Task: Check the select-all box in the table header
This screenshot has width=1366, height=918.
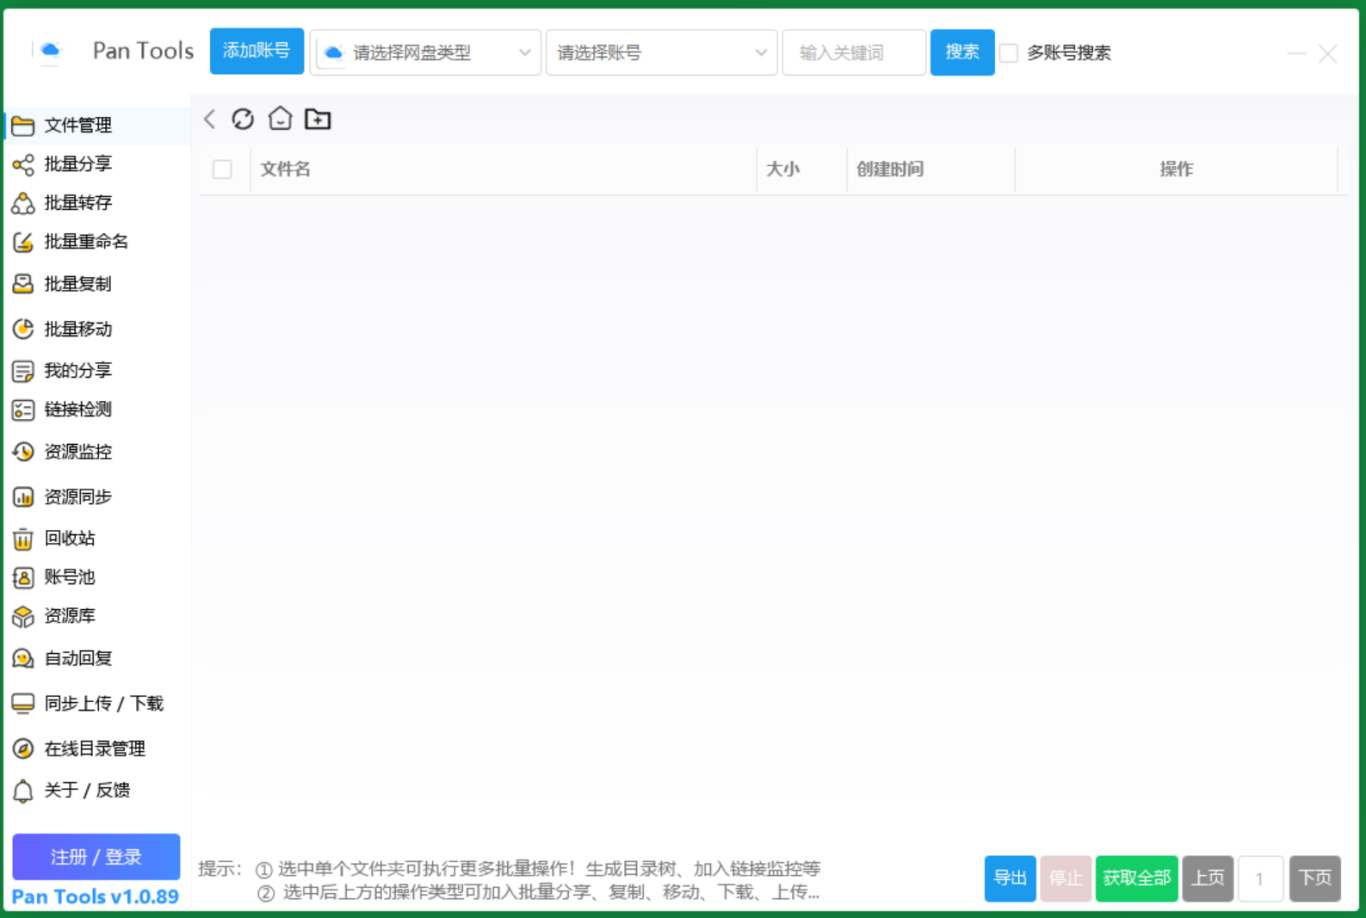Action: pos(223,169)
